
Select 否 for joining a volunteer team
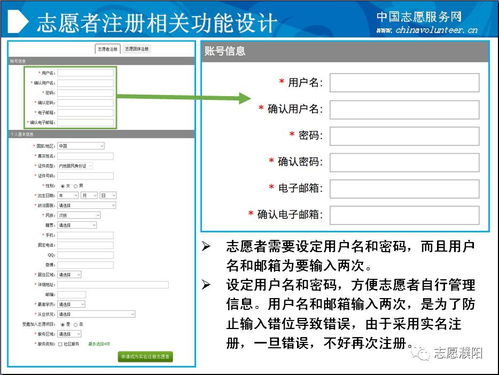[76, 324]
